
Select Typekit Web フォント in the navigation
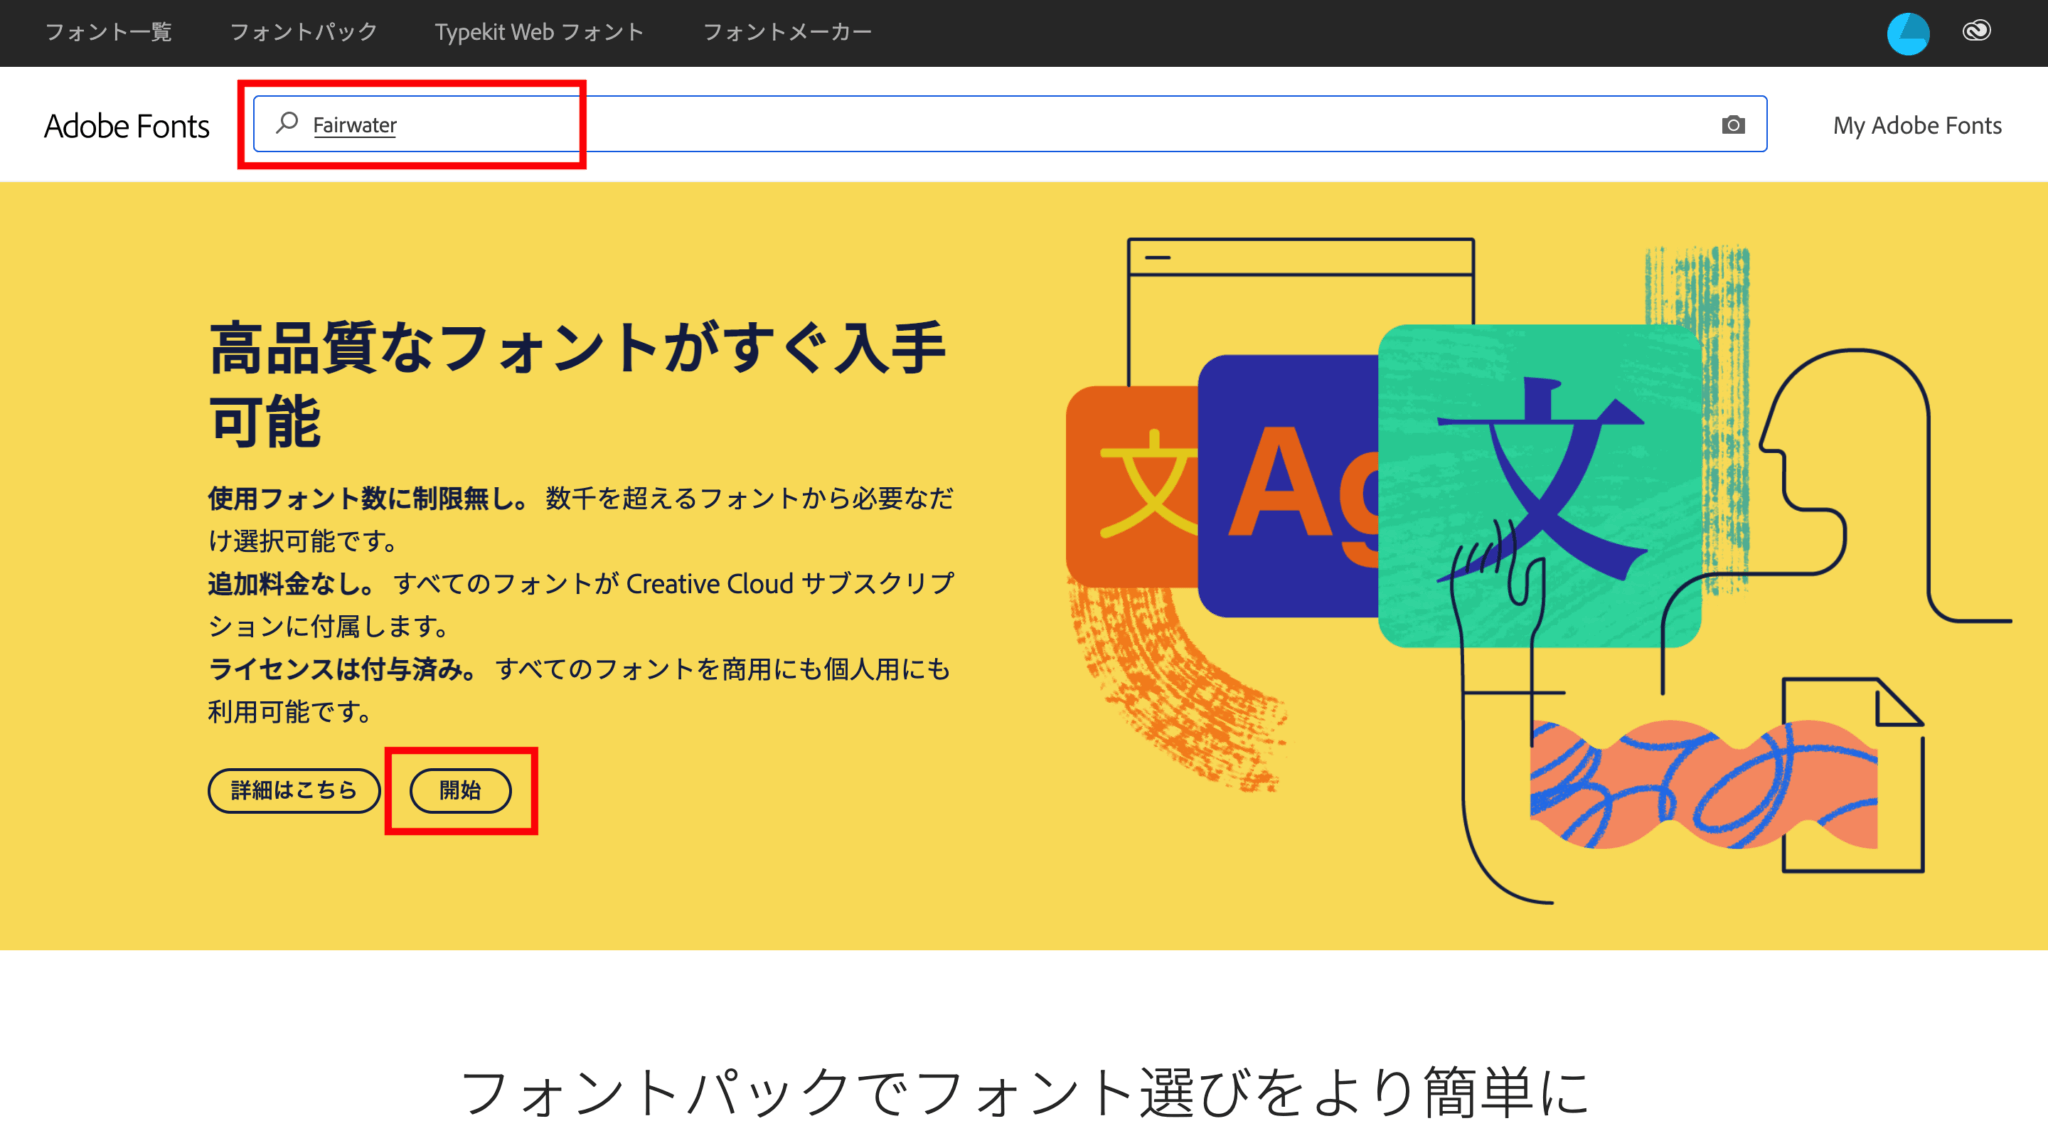point(538,32)
